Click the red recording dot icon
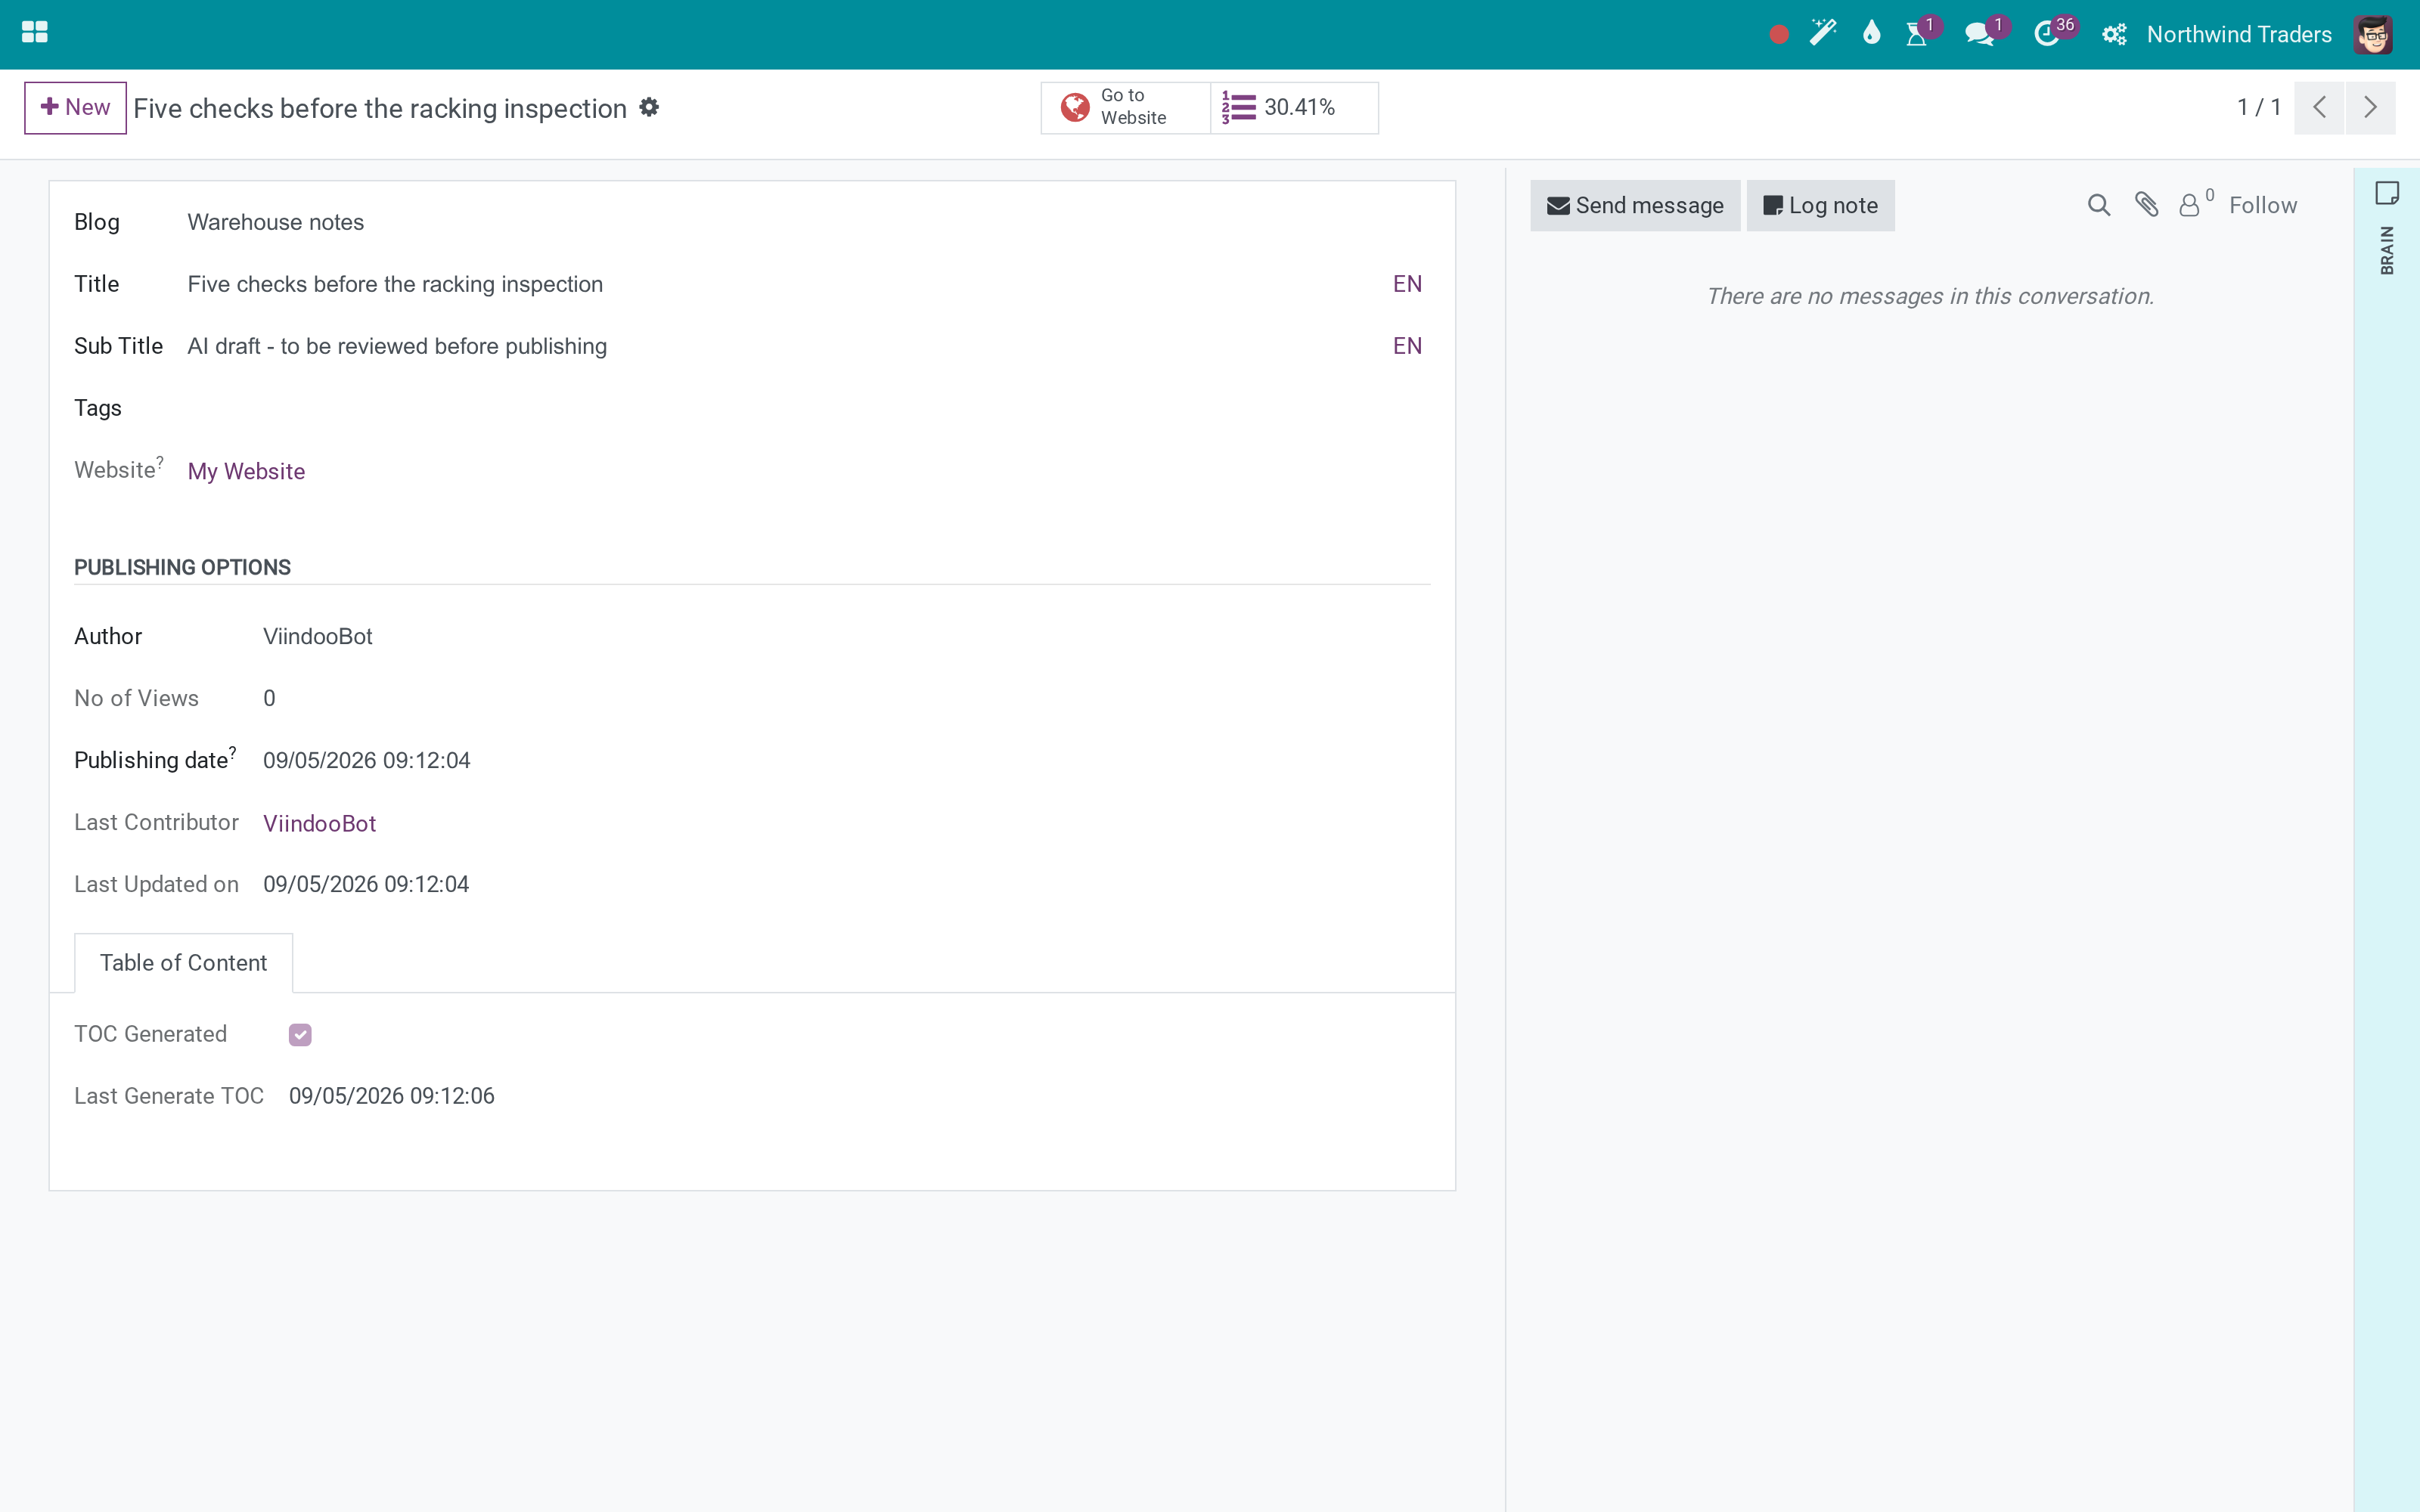Screen dimensions: 2420x1512 (1778, 35)
